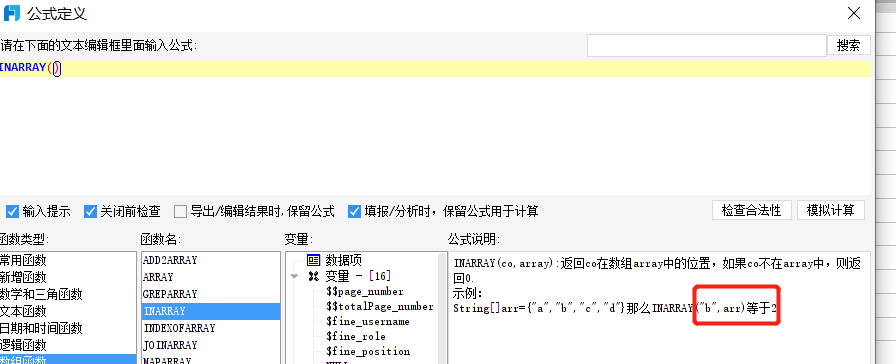Screen dimensions: 896x364
Task: Select 数据项 in variable tree
Action: 343,261
